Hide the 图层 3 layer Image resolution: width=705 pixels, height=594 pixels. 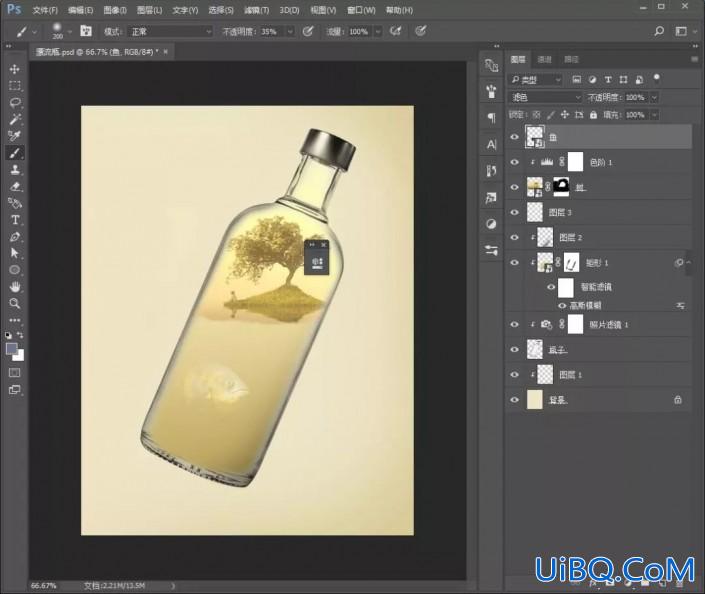515,212
